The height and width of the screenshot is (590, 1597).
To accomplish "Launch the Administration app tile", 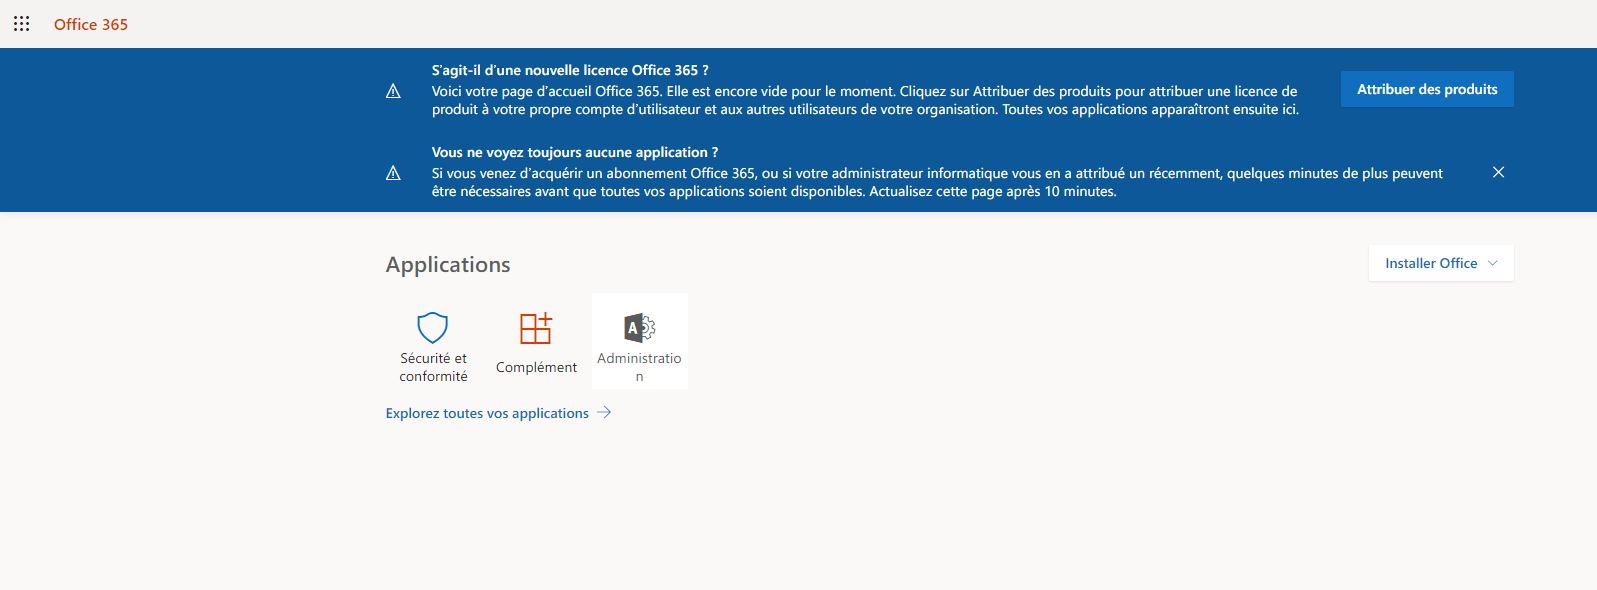I will pyautogui.click(x=640, y=341).
